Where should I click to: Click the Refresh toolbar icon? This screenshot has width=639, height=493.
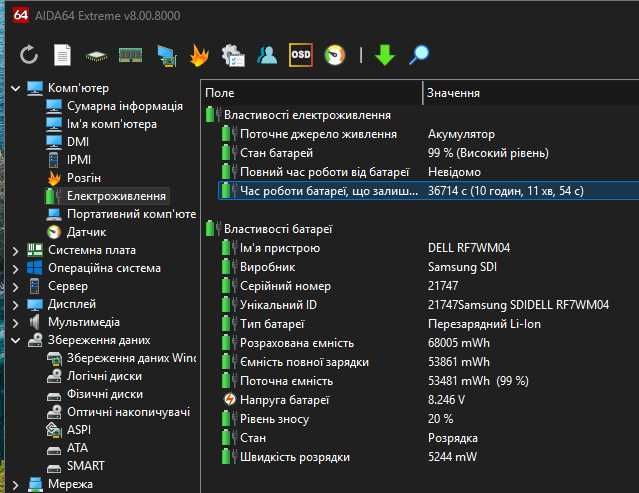click(x=29, y=55)
